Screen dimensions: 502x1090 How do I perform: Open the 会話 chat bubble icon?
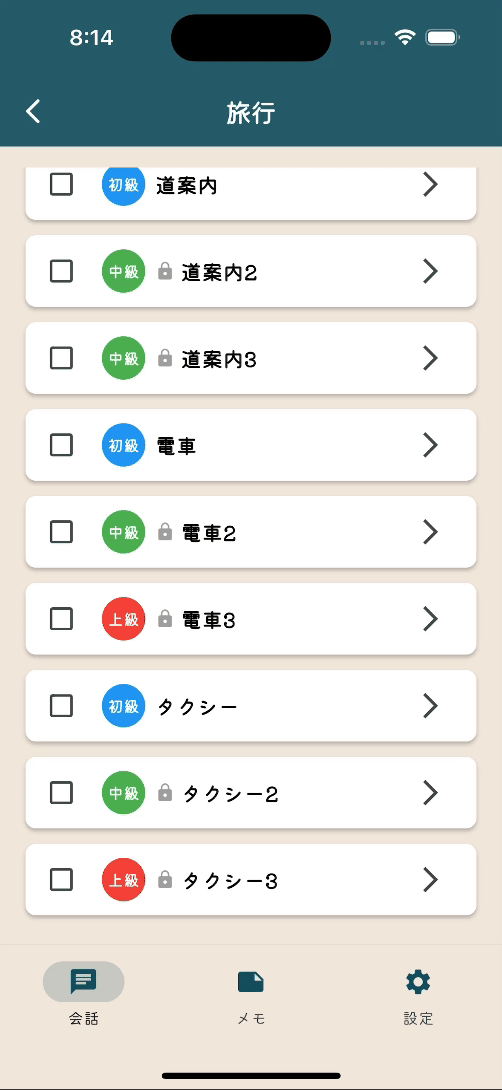click(83, 982)
